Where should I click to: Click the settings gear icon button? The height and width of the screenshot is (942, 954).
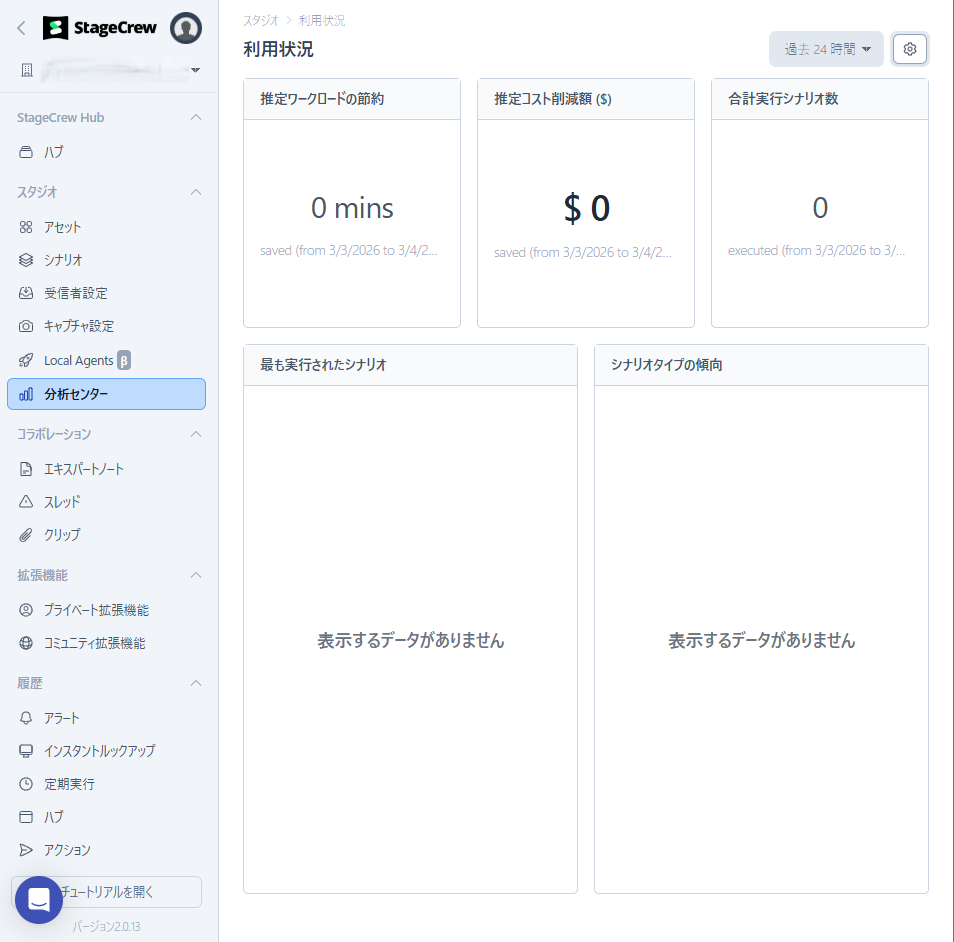pyautogui.click(x=910, y=49)
